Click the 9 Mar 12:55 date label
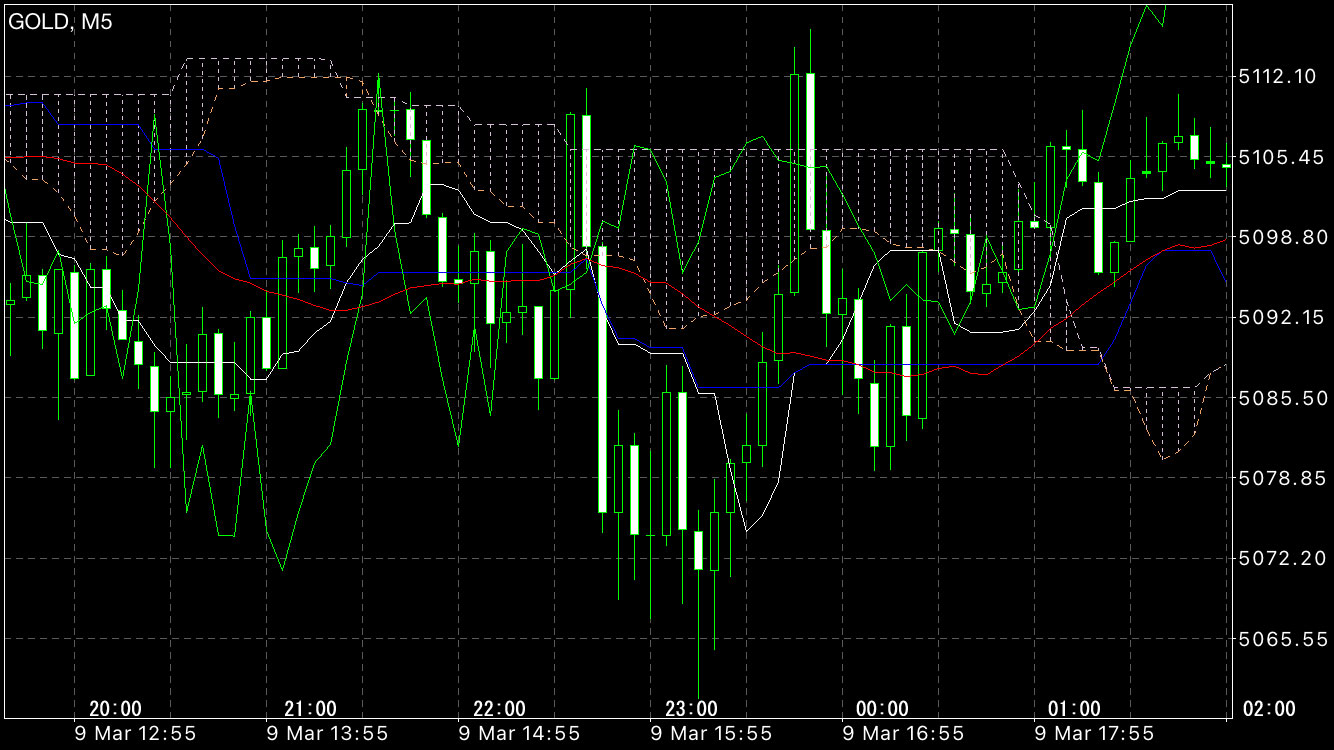Viewport: 1334px width, 750px height. pos(136,734)
